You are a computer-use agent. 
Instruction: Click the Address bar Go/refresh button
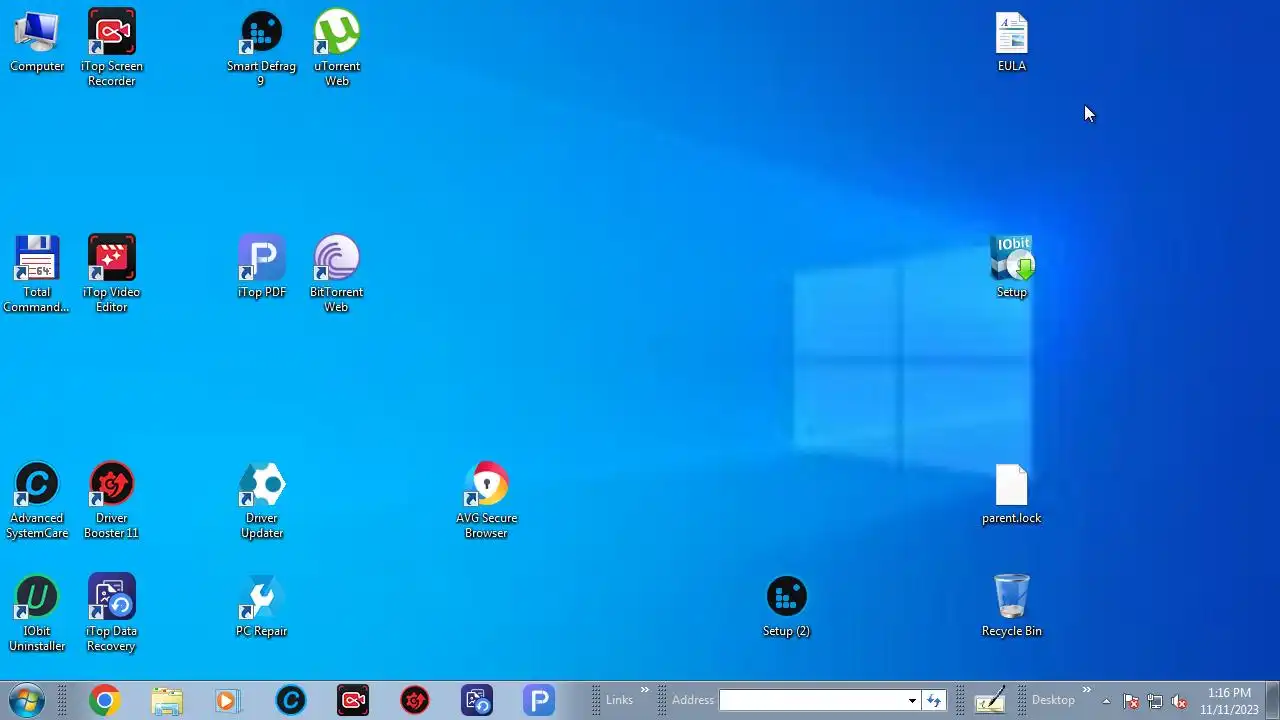pyautogui.click(x=934, y=700)
